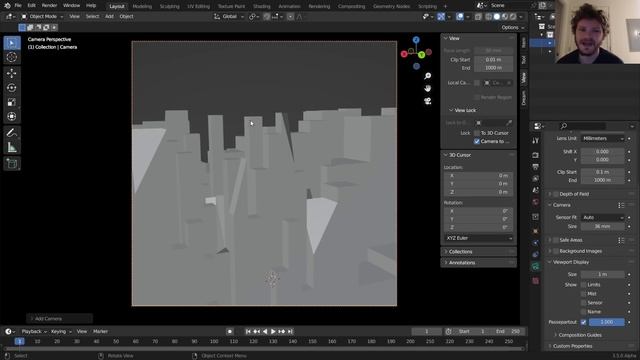Open the Options popover button

[x=513, y=27]
